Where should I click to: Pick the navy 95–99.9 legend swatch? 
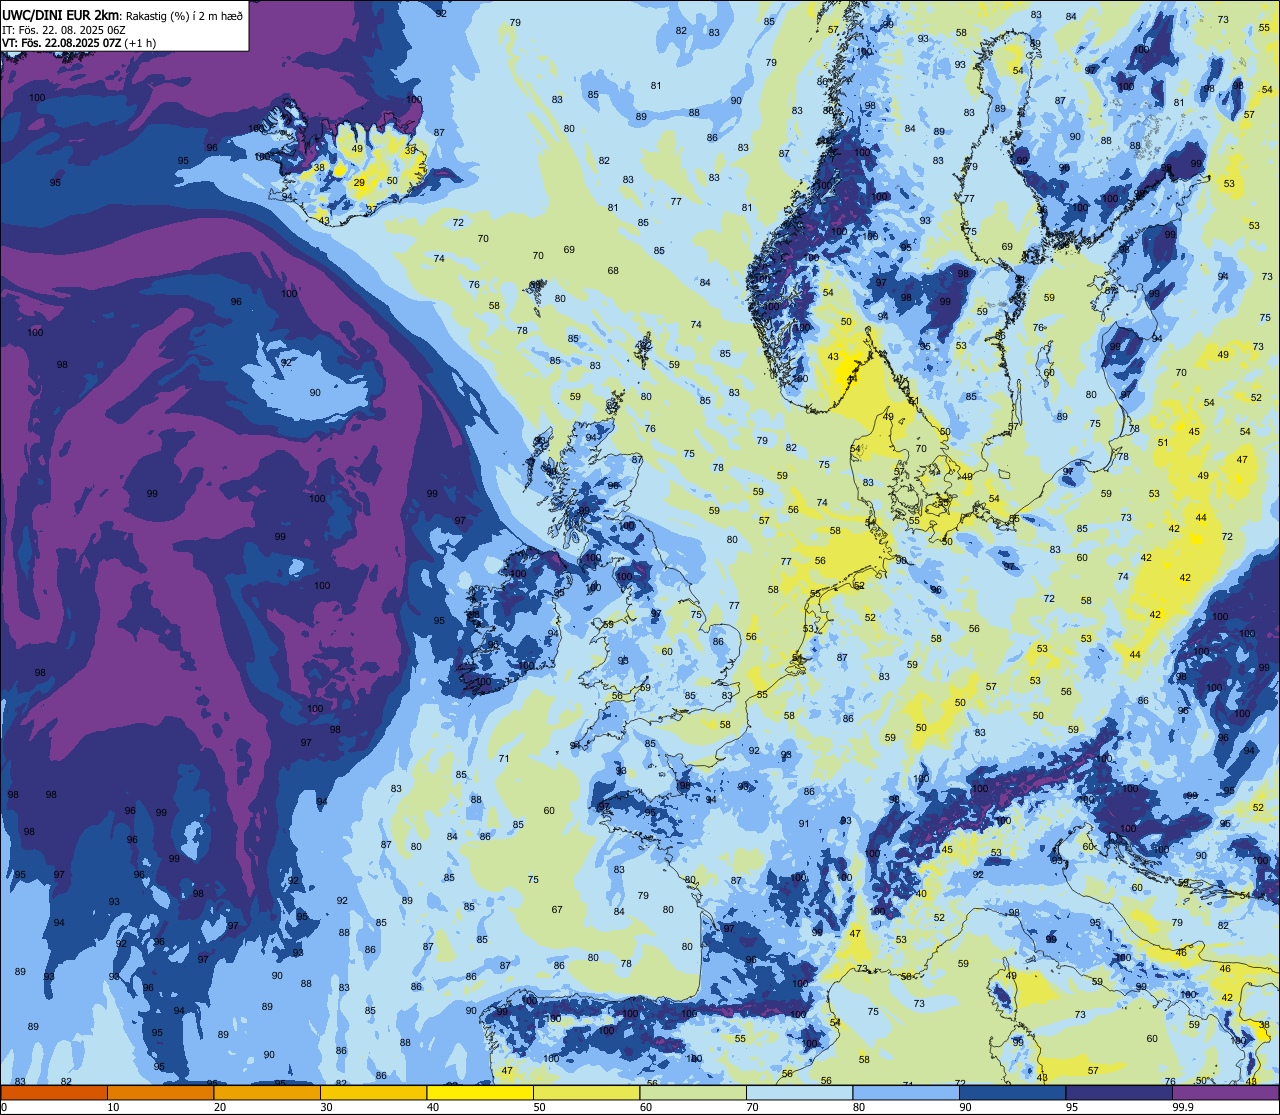[x=1119, y=1092]
